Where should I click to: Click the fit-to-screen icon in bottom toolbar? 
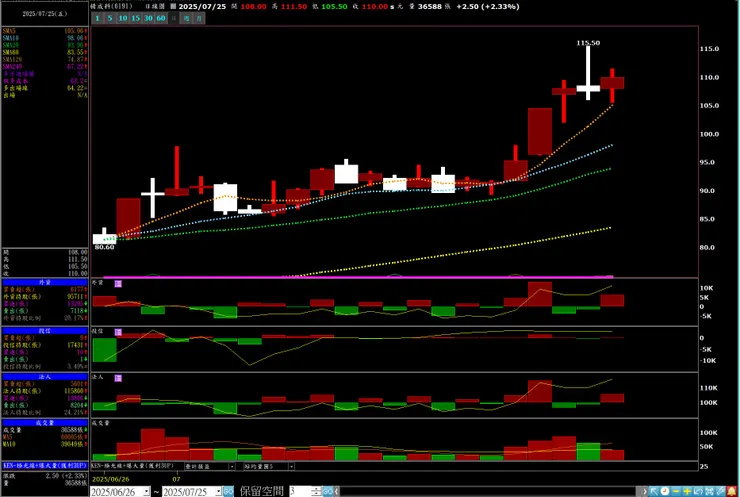(x=709, y=491)
